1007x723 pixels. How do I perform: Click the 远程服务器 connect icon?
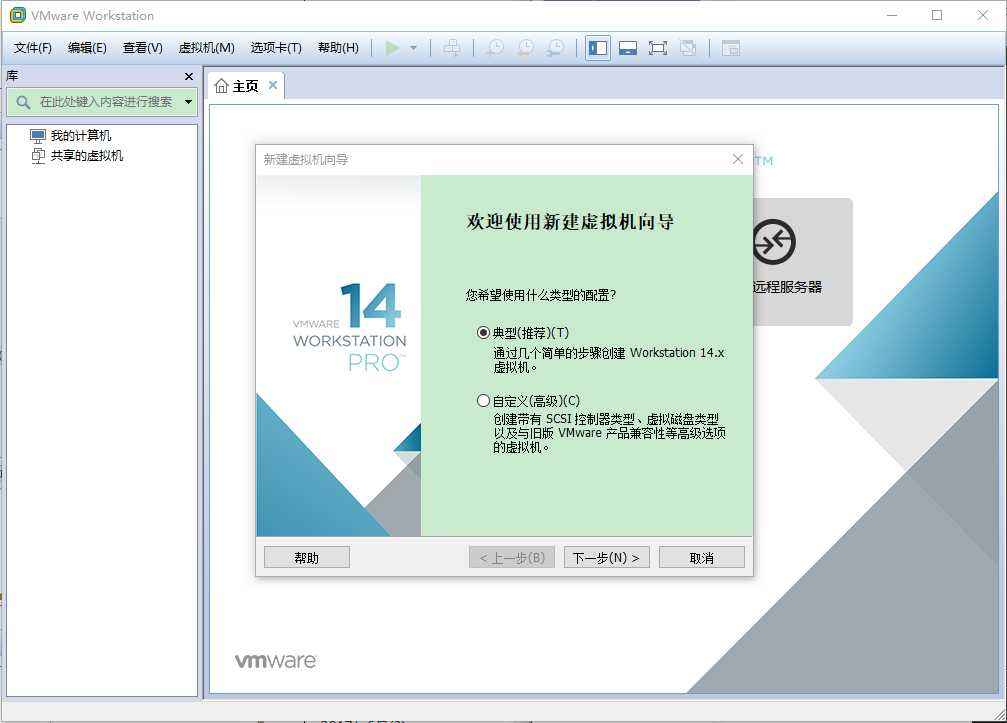point(774,242)
